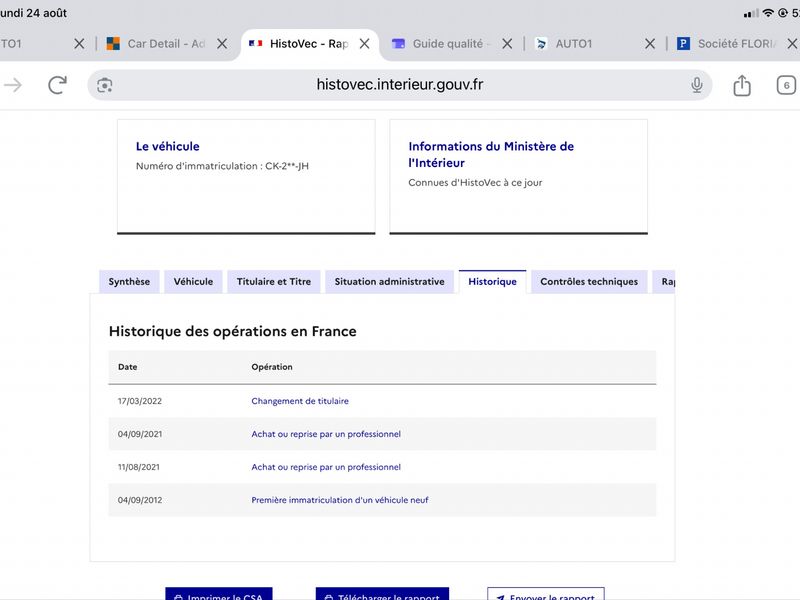
Task: Go forward with the arrow button
Action: tap(13, 85)
